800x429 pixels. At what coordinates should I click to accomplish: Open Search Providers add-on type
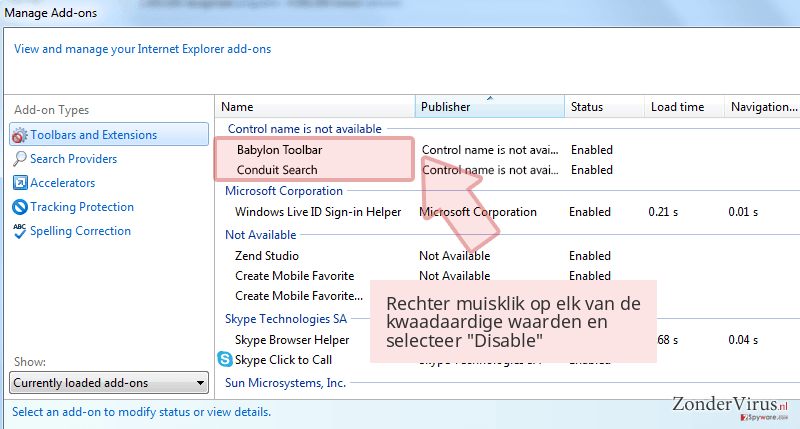(x=73, y=159)
